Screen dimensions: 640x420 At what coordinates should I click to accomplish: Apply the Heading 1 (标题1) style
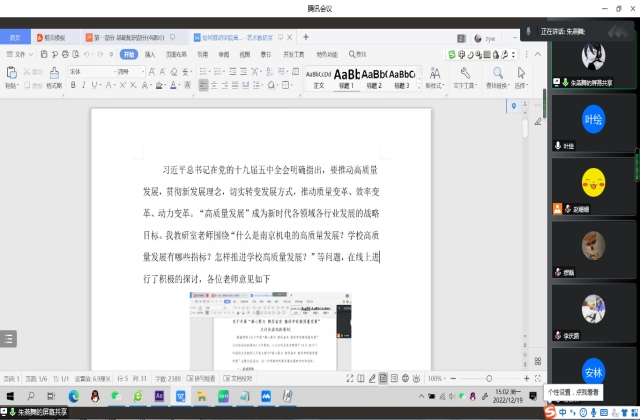pos(346,78)
